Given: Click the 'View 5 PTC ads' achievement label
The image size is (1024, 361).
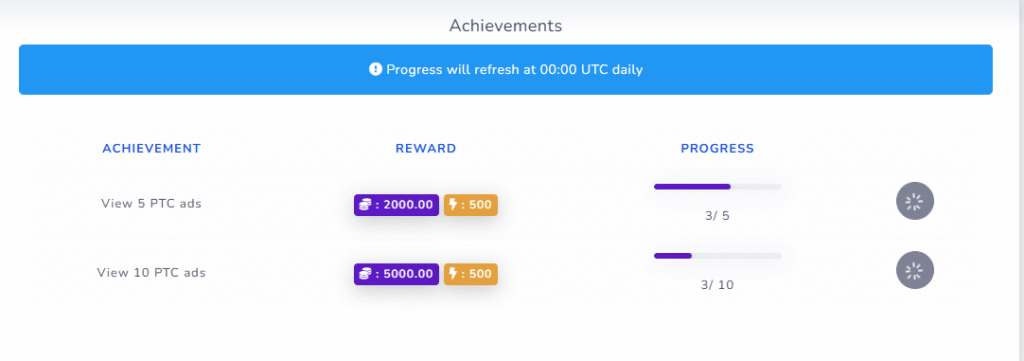Looking at the screenshot, I should (x=152, y=204).
